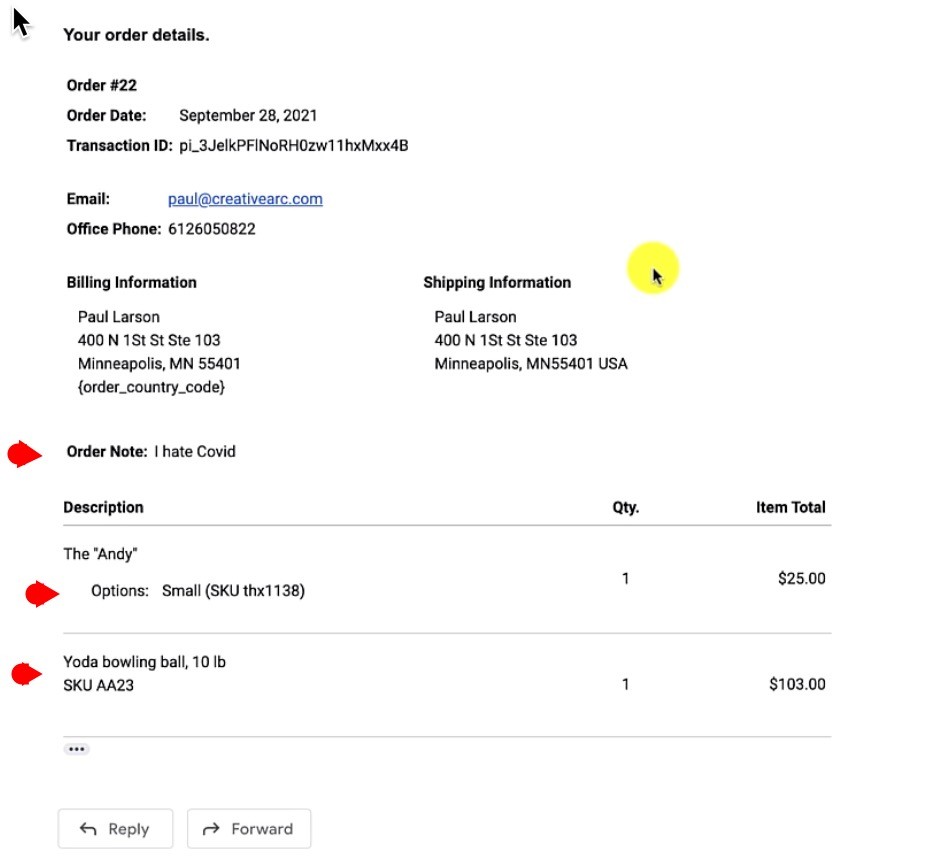Click the Description column header
Image resolution: width=938 pixels, height=868 pixels.
click(x=103, y=507)
